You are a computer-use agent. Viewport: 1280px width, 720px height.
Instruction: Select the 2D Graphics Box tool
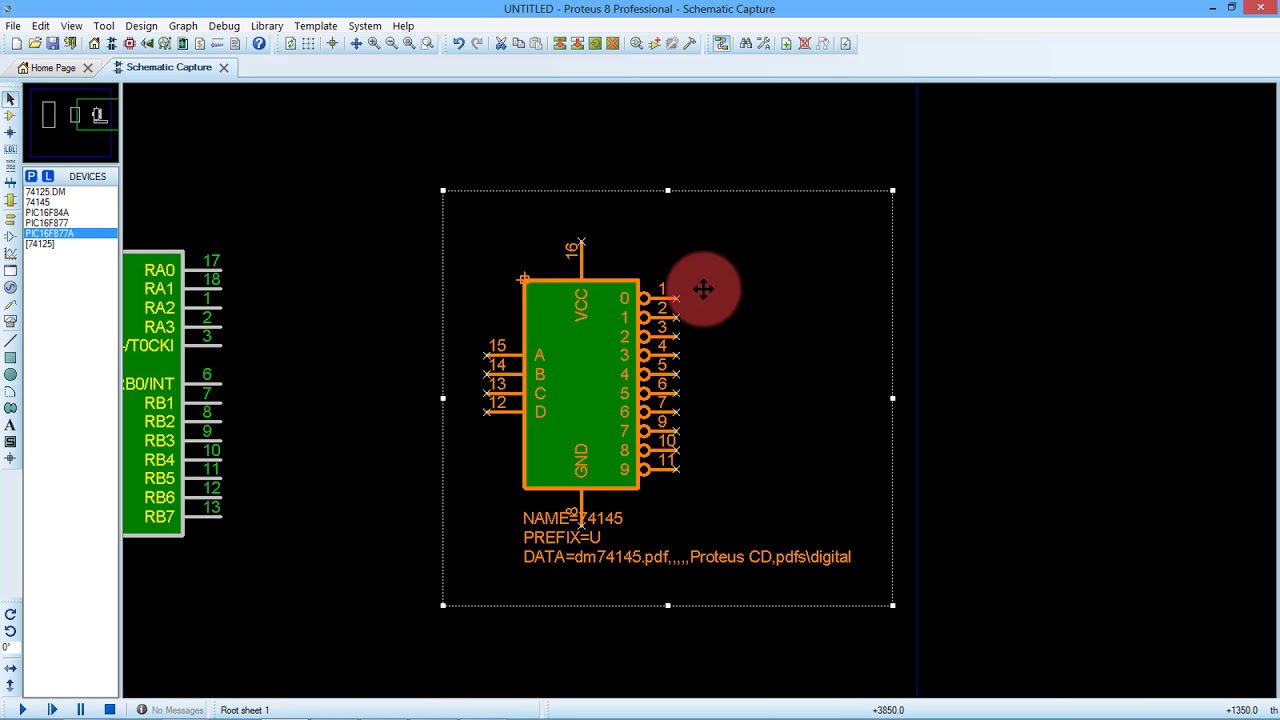(10, 358)
